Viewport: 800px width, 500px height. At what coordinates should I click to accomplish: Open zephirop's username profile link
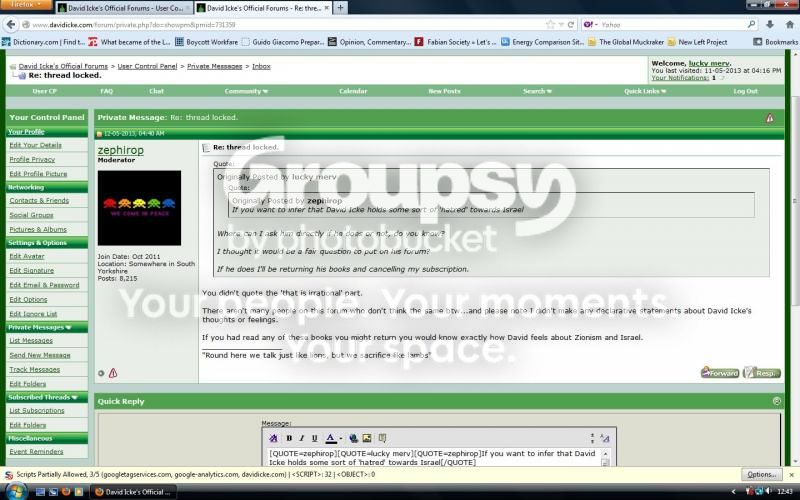(120, 150)
